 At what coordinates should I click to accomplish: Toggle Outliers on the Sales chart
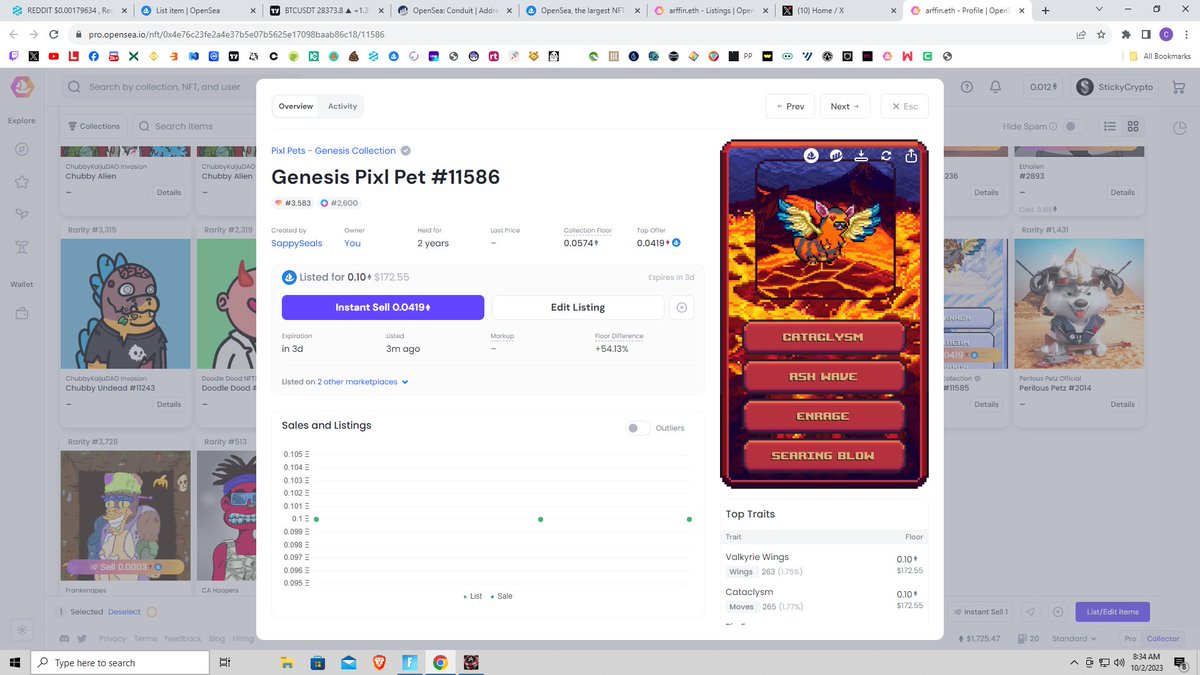point(637,428)
